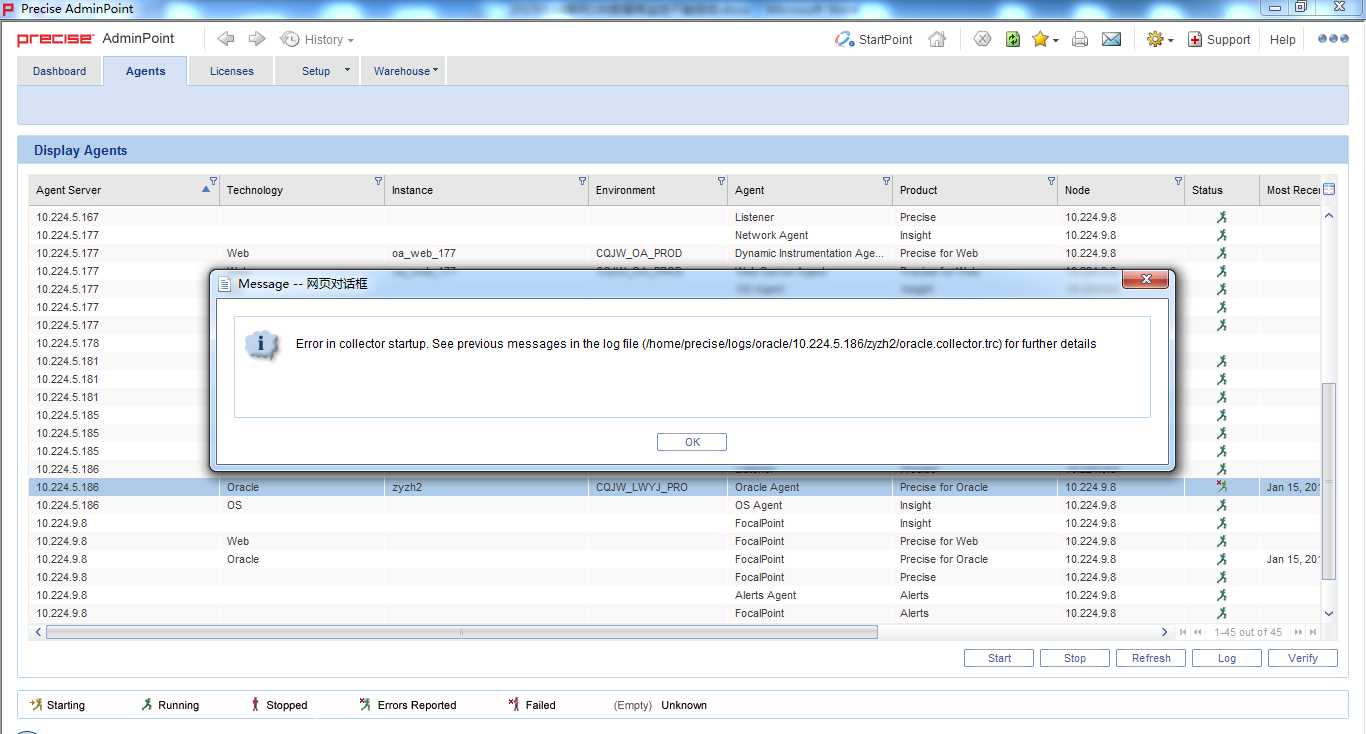The height and width of the screenshot is (734, 1366).
Task: Click the Refresh button below the table
Action: point(1151,658)
